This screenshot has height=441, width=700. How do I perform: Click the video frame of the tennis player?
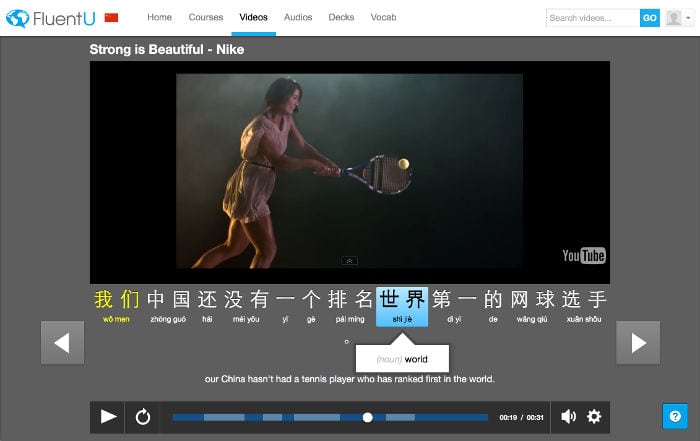coord(349,171)
